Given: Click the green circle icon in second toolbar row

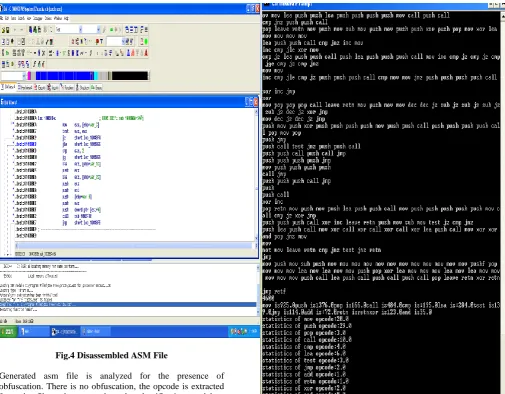Looking at the screenshot, I should click(x=146, y=41).
